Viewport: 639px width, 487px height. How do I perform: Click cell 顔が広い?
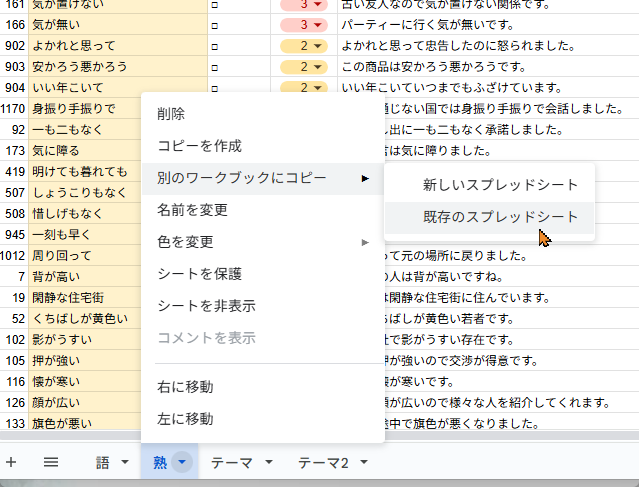pos(85,403)
